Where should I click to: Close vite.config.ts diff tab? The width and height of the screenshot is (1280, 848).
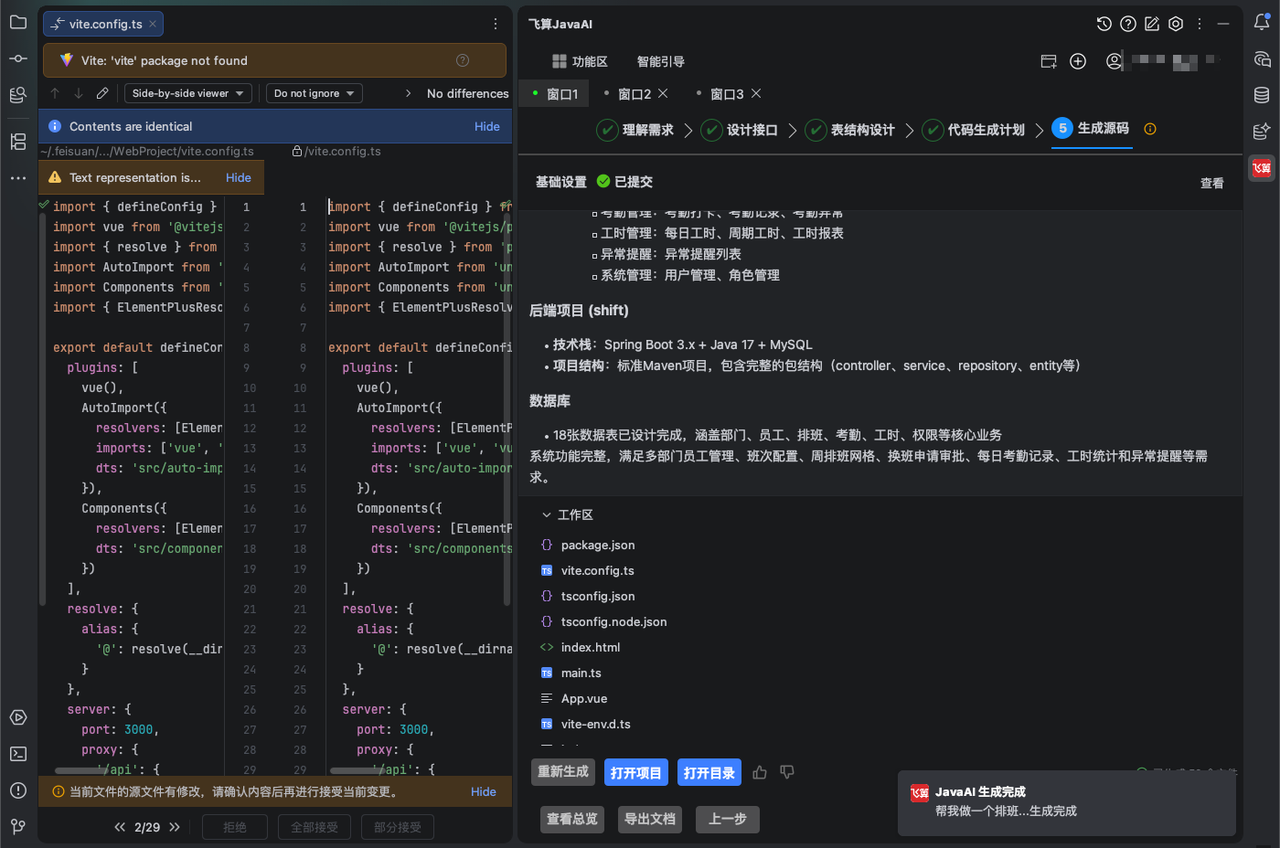(x=151, y=24)
